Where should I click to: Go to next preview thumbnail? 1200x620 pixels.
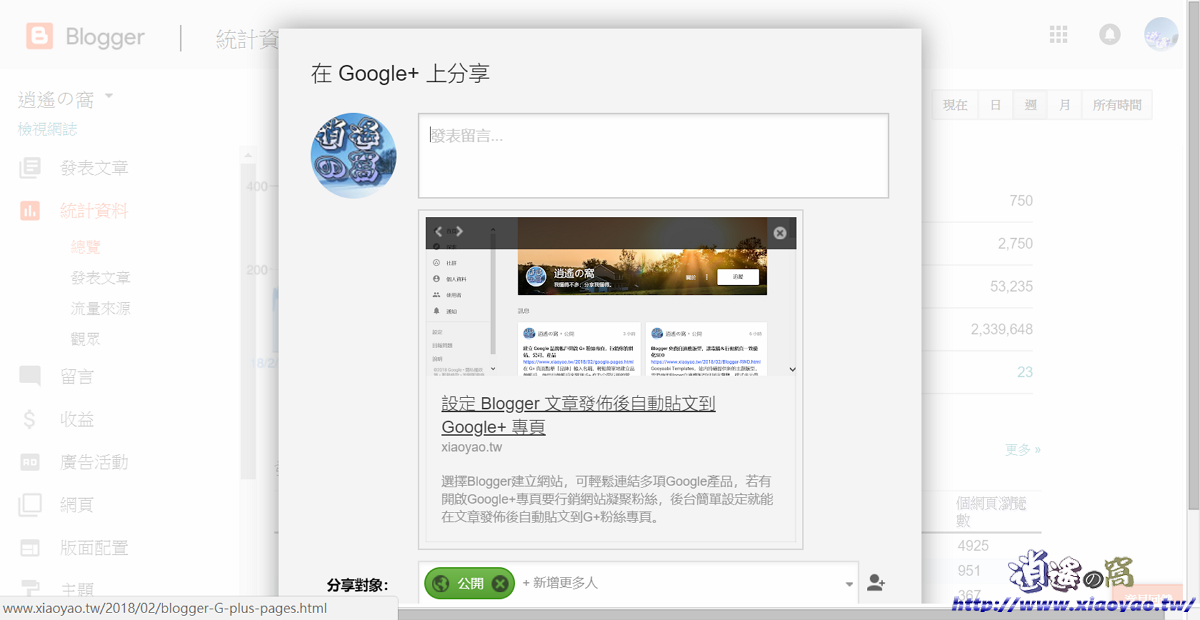(x=460, y=232)
